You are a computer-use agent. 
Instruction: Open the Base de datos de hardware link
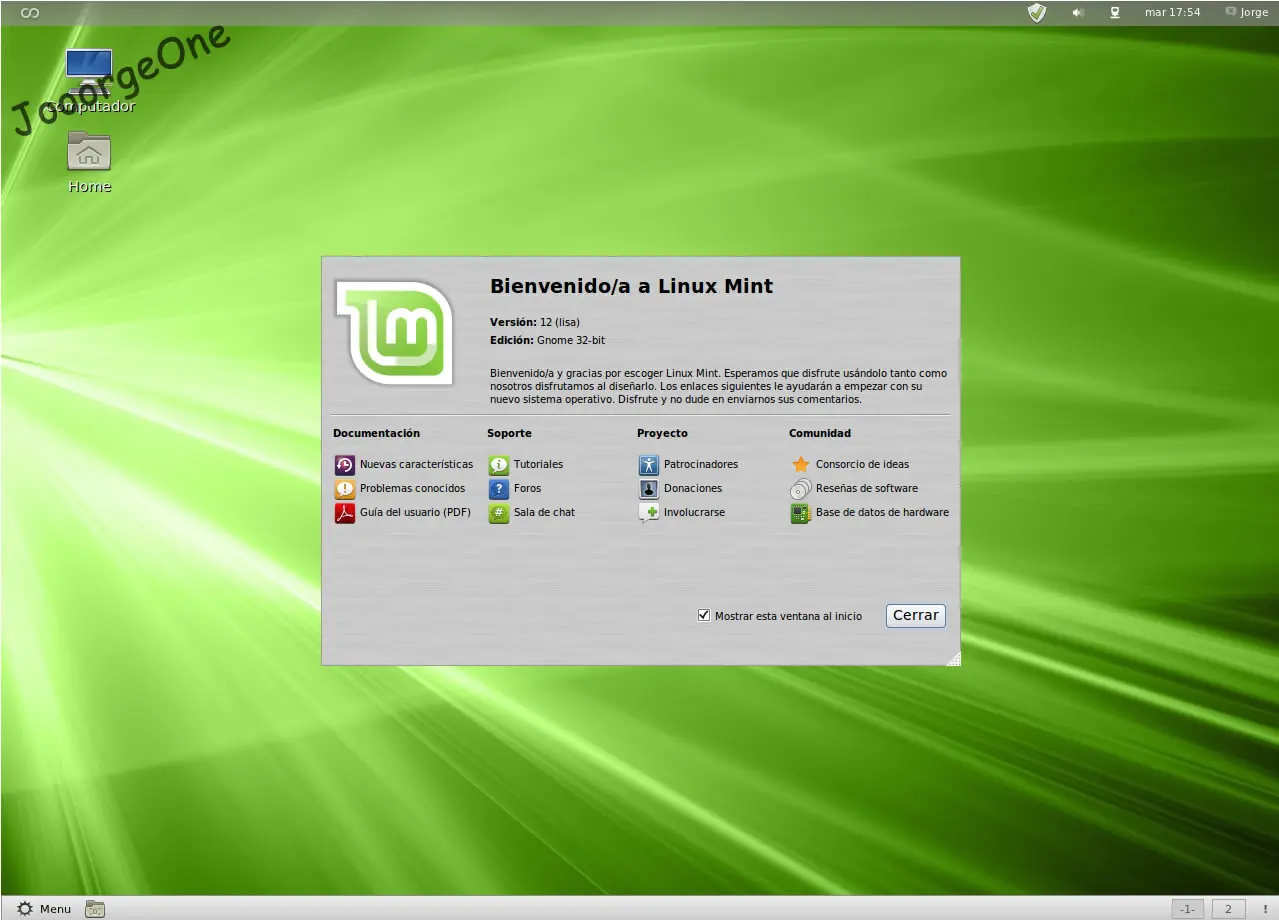pyautogui.click(x=882, y=513)
